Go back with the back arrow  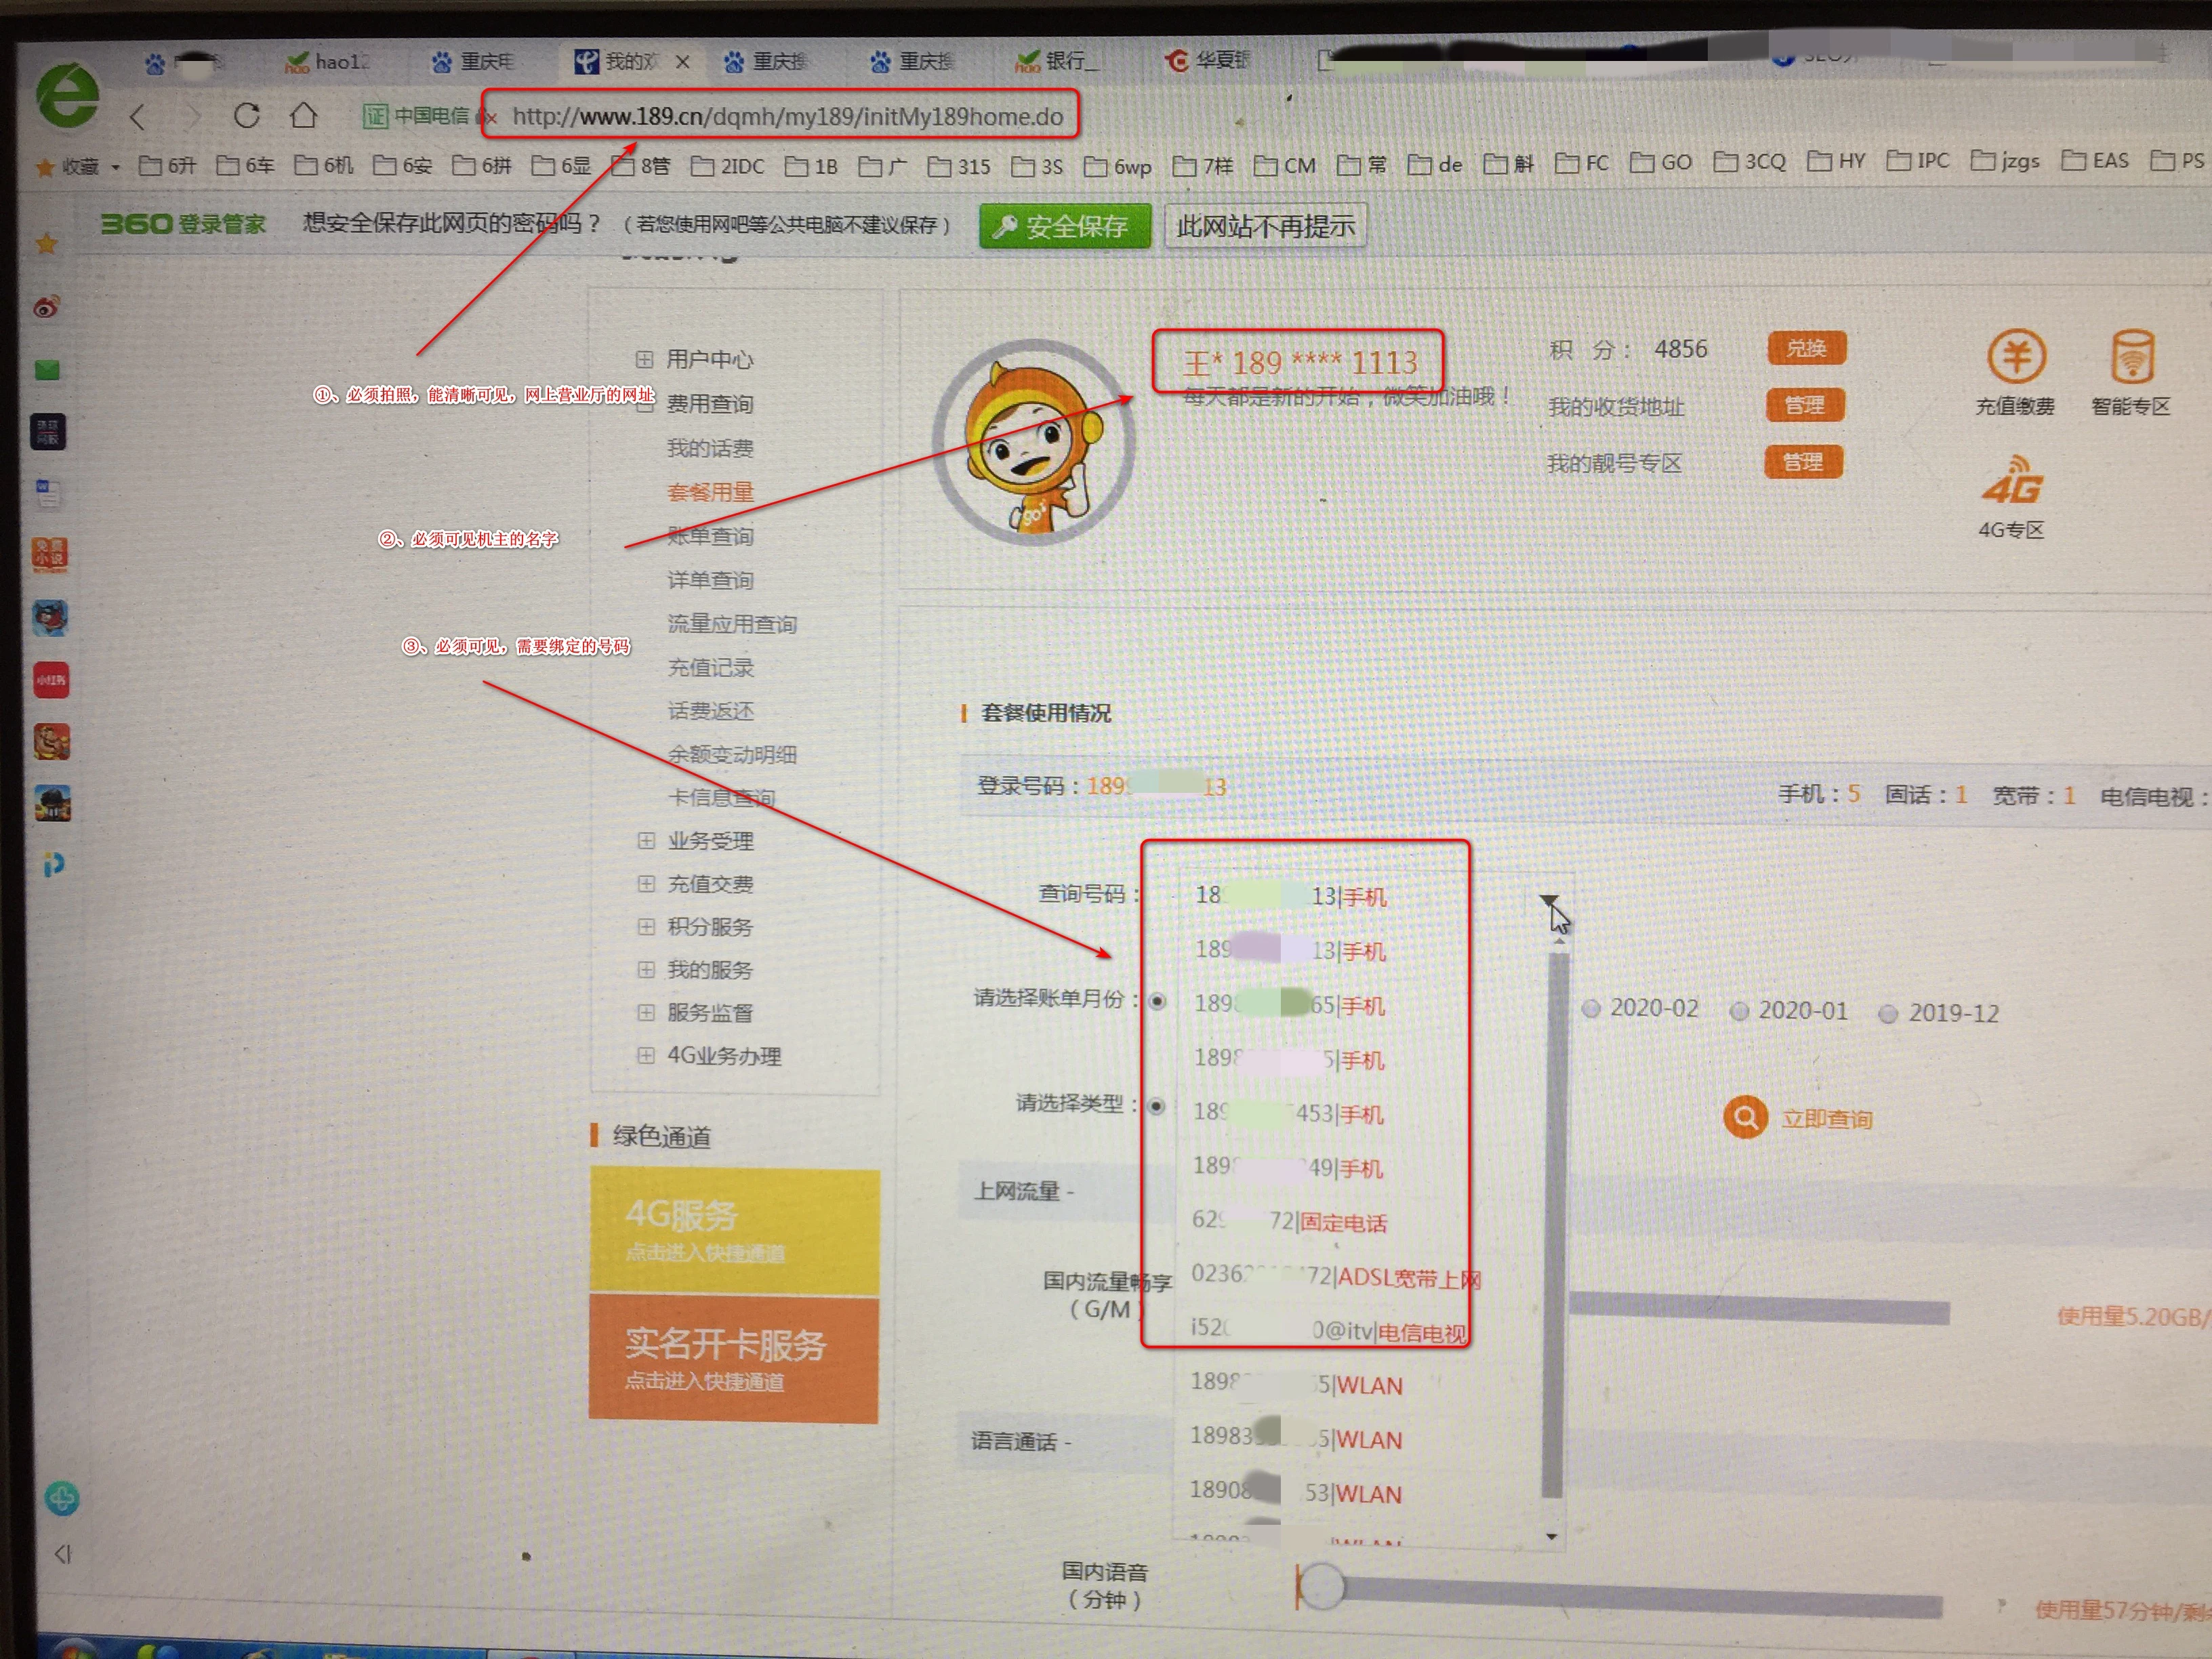138,118
